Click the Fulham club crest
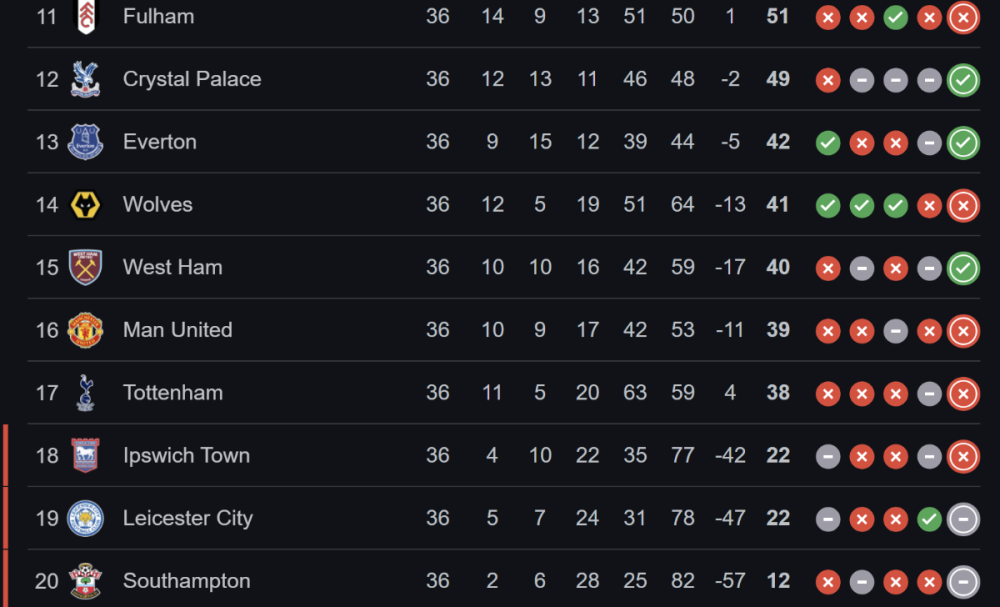Viewport: 1000px width, 607px height. tap(85, 15)
